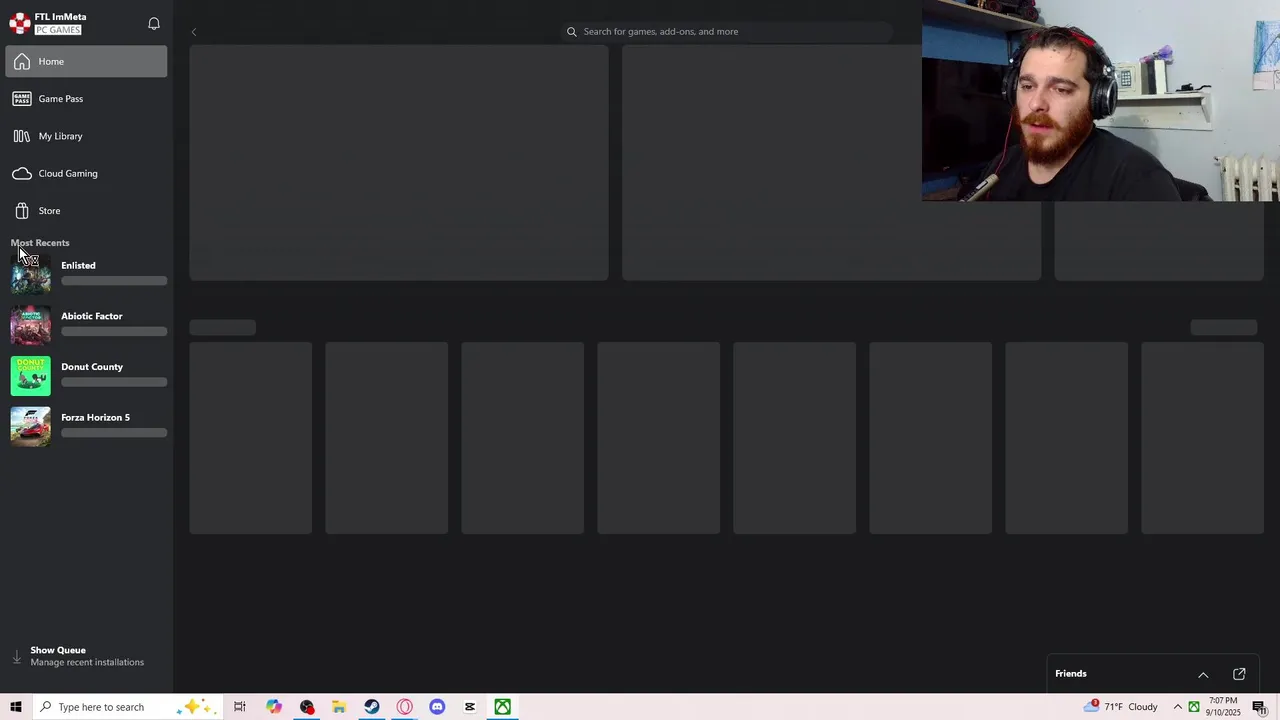
Task: Click the Home house icon
Action: (22, 62)
